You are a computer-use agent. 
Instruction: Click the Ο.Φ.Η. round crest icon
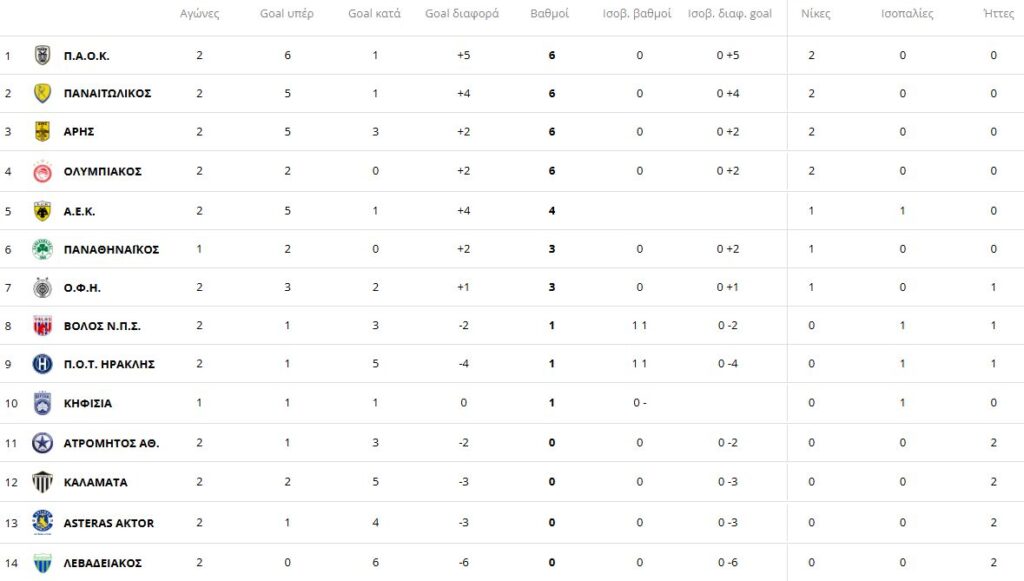42,287
